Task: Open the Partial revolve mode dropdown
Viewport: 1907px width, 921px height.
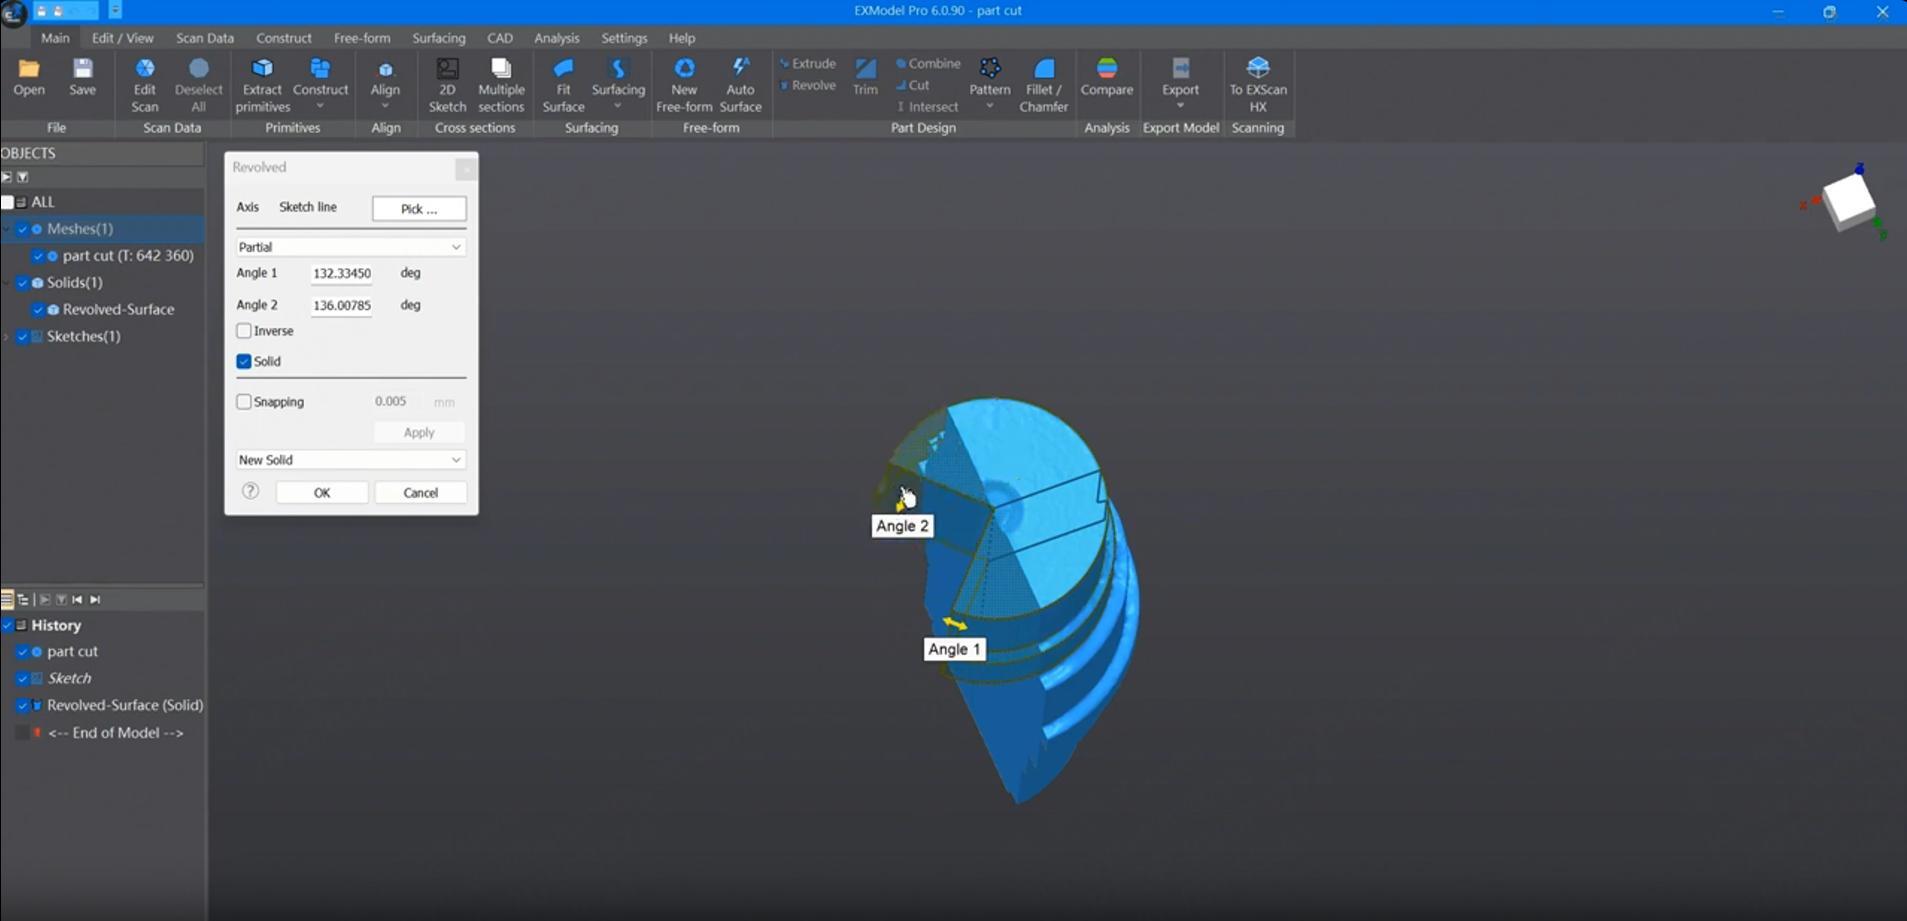Action: click(349, 246)
